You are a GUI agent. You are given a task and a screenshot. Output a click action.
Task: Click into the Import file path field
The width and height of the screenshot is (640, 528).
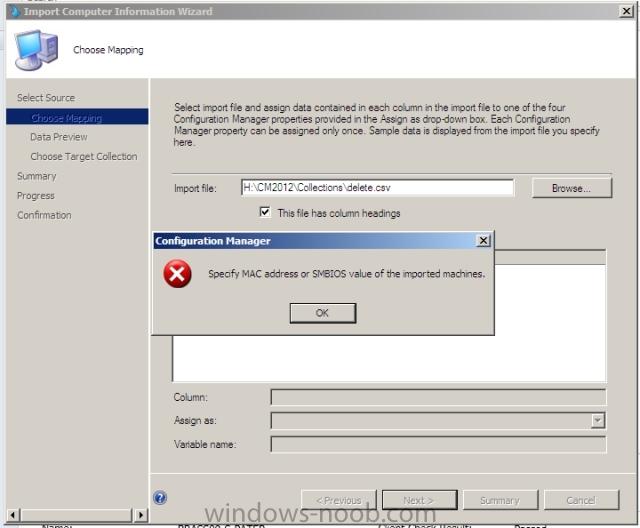378,188
